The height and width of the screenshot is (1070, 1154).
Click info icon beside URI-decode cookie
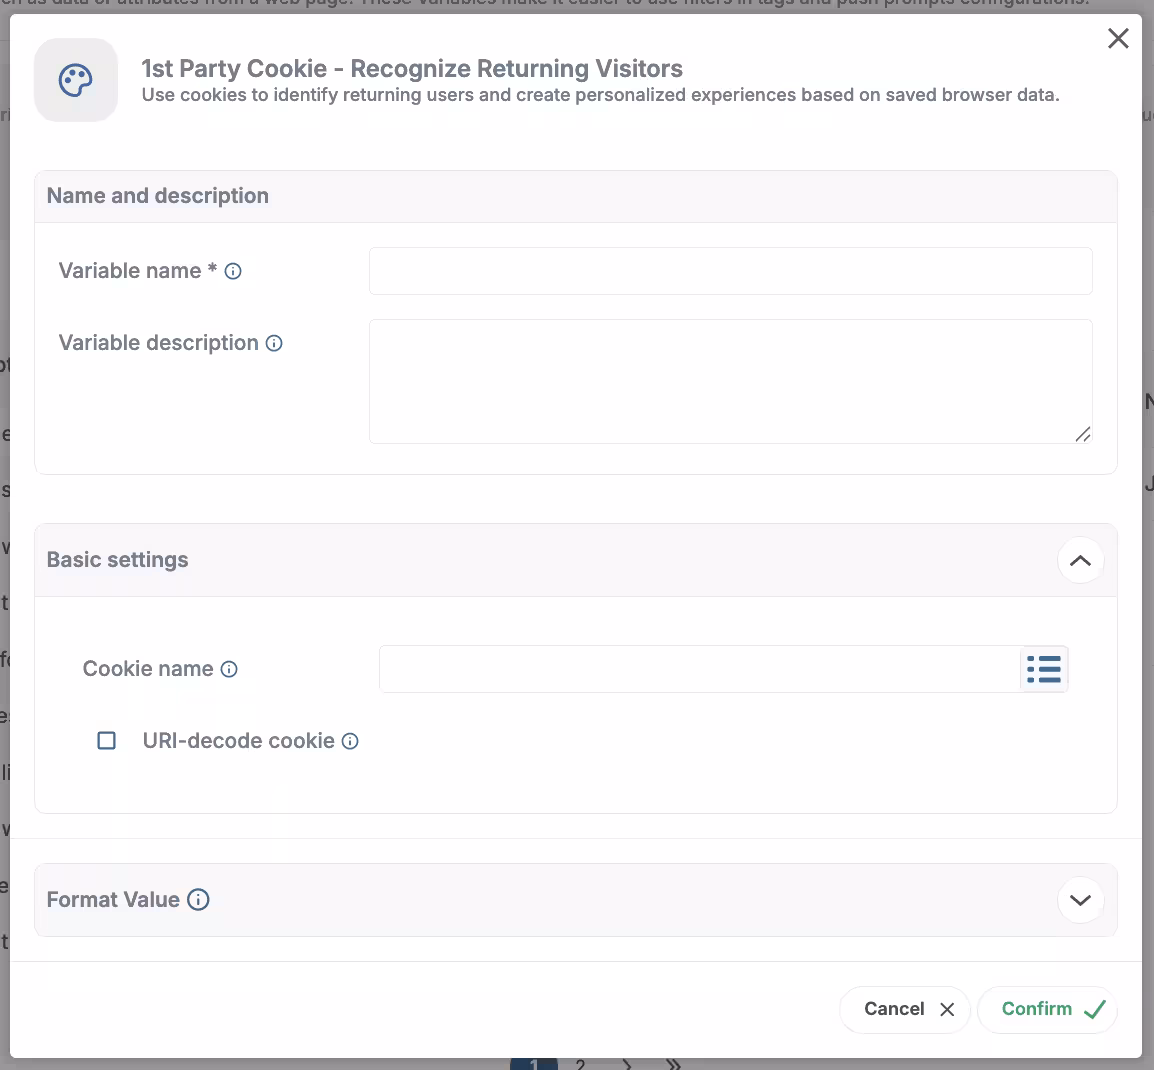pyautogui.click(x=350, y=741)
